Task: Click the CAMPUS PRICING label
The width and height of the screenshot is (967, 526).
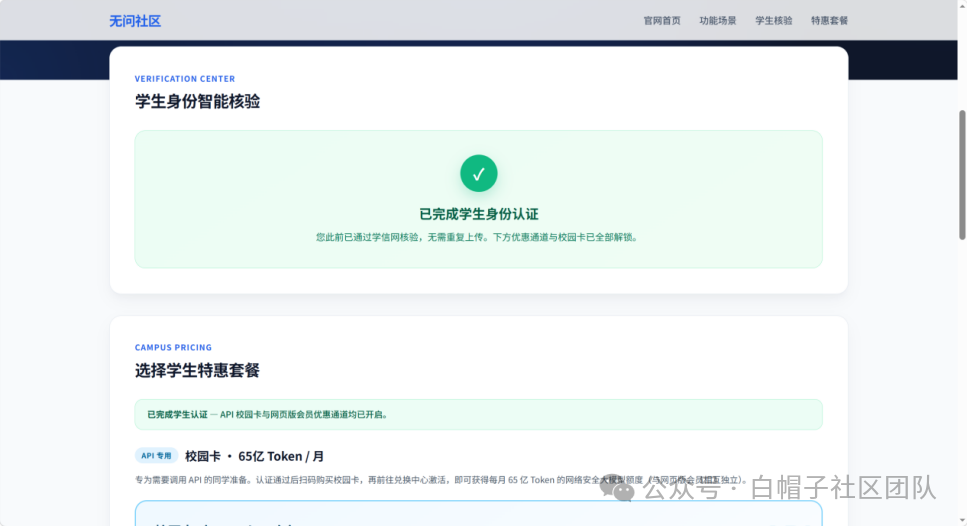Action: (173, 347)
